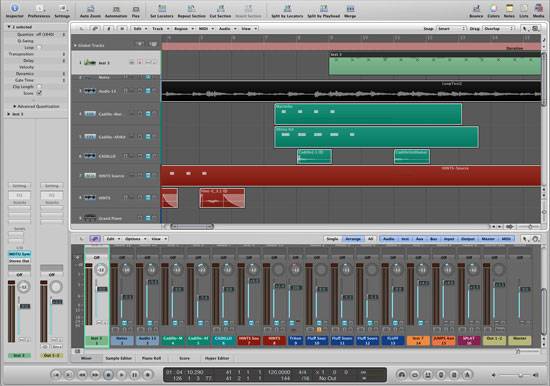Click the beat 3 track instrument icon

point(90,62)
